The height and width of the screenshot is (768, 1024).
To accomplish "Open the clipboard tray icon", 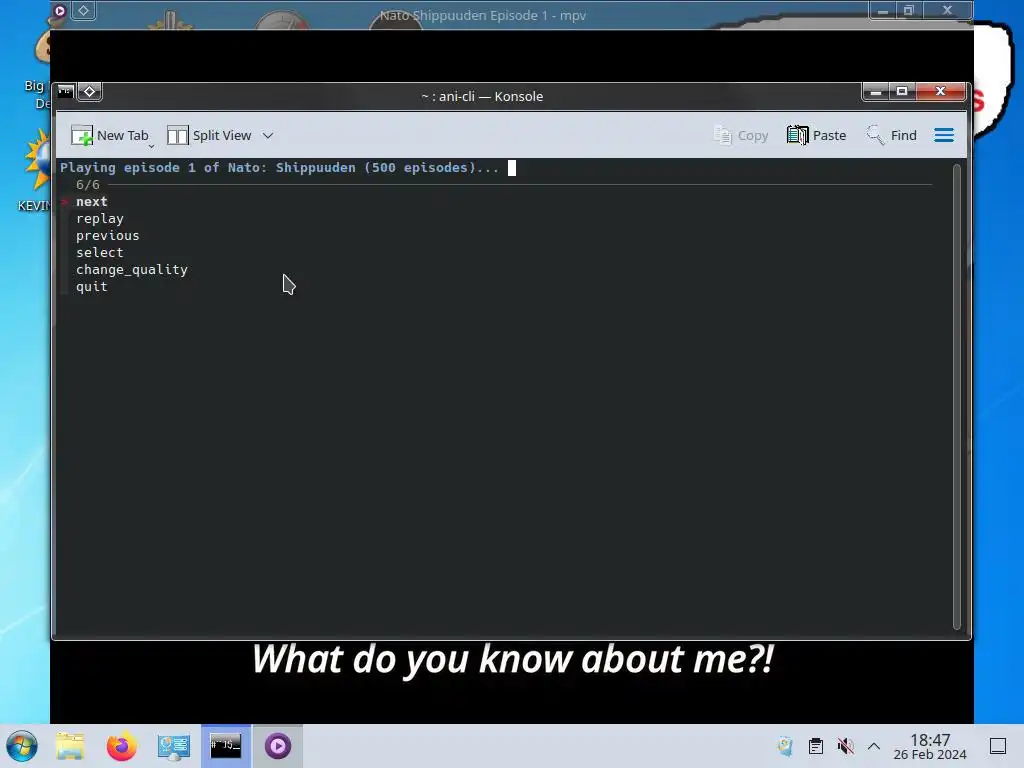I will point(816,746).
